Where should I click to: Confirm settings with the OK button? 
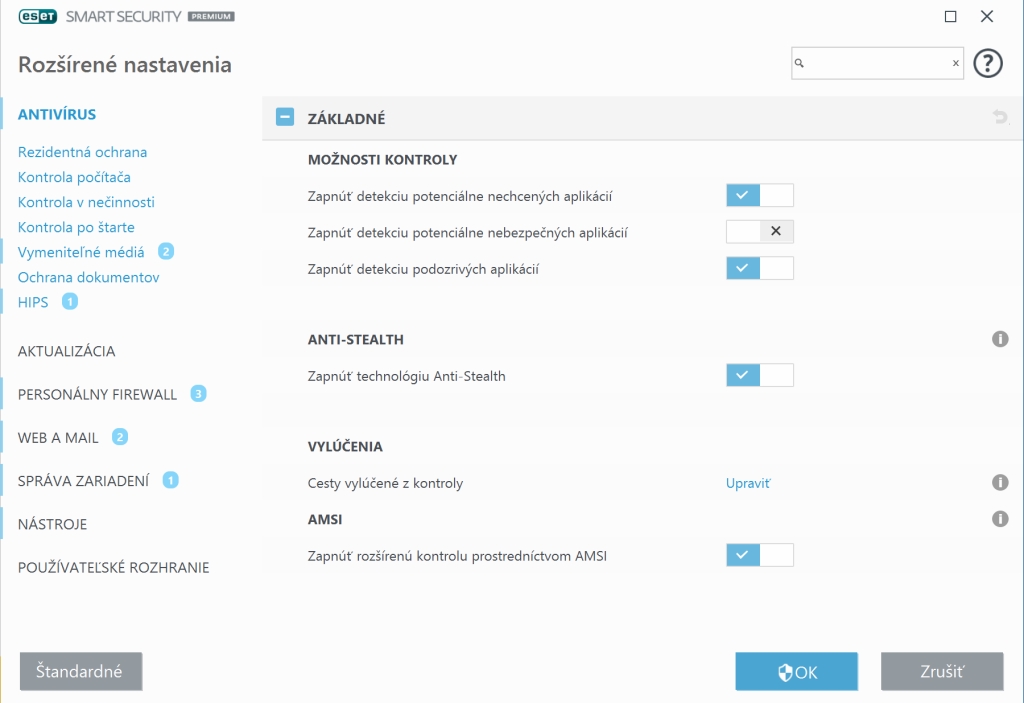796,672
